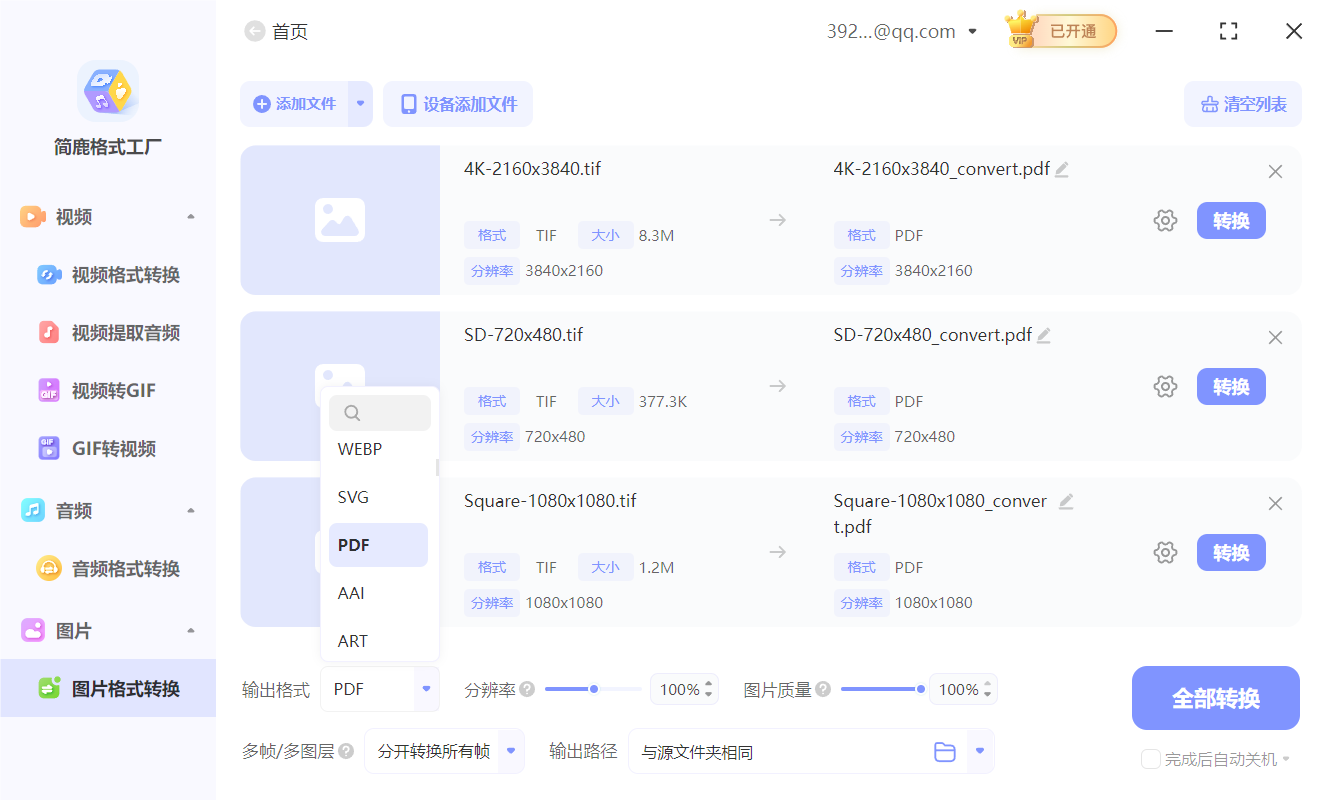1326x800 pixels.
Task: Clear the list with 清空列表
Action: (x=1242, y=104)
